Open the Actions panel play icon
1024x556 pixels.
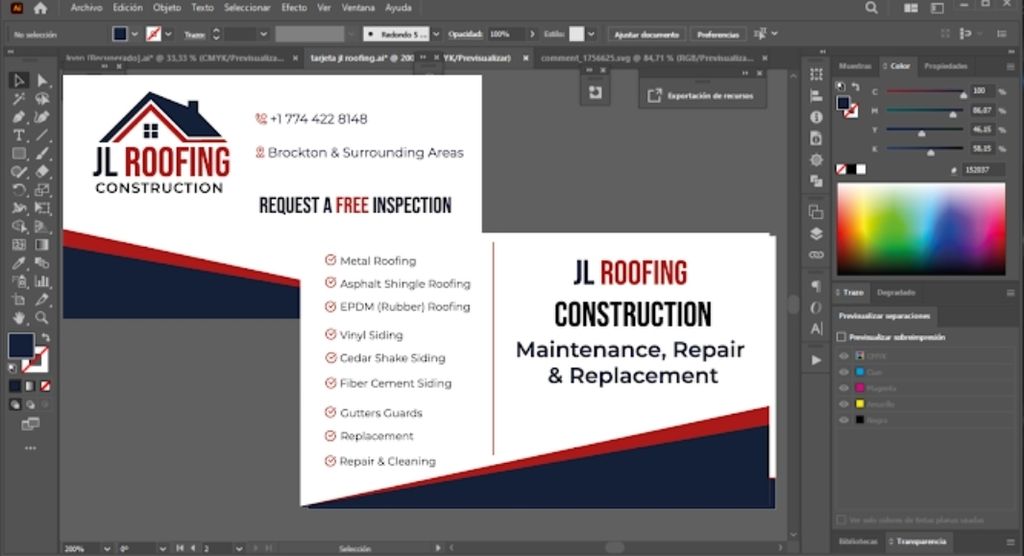click(x=816, y=360)
